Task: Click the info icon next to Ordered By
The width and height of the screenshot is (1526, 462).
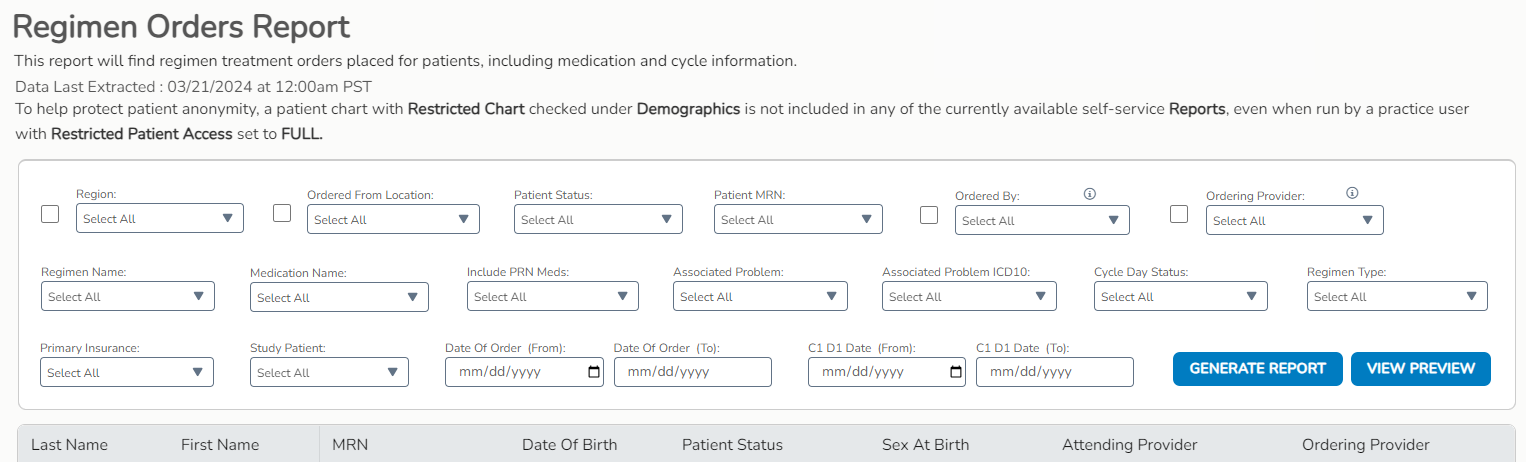Action: 1090,194
